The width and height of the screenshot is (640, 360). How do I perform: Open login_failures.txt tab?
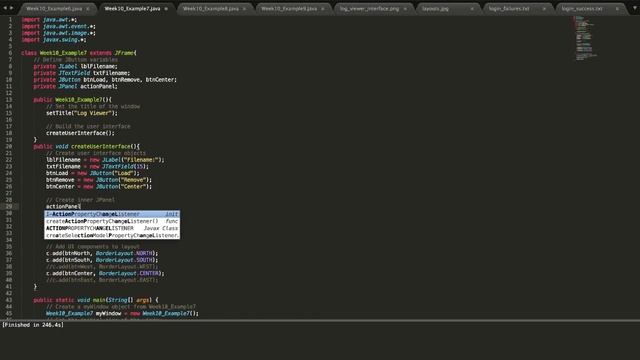(x=509, y=9)
